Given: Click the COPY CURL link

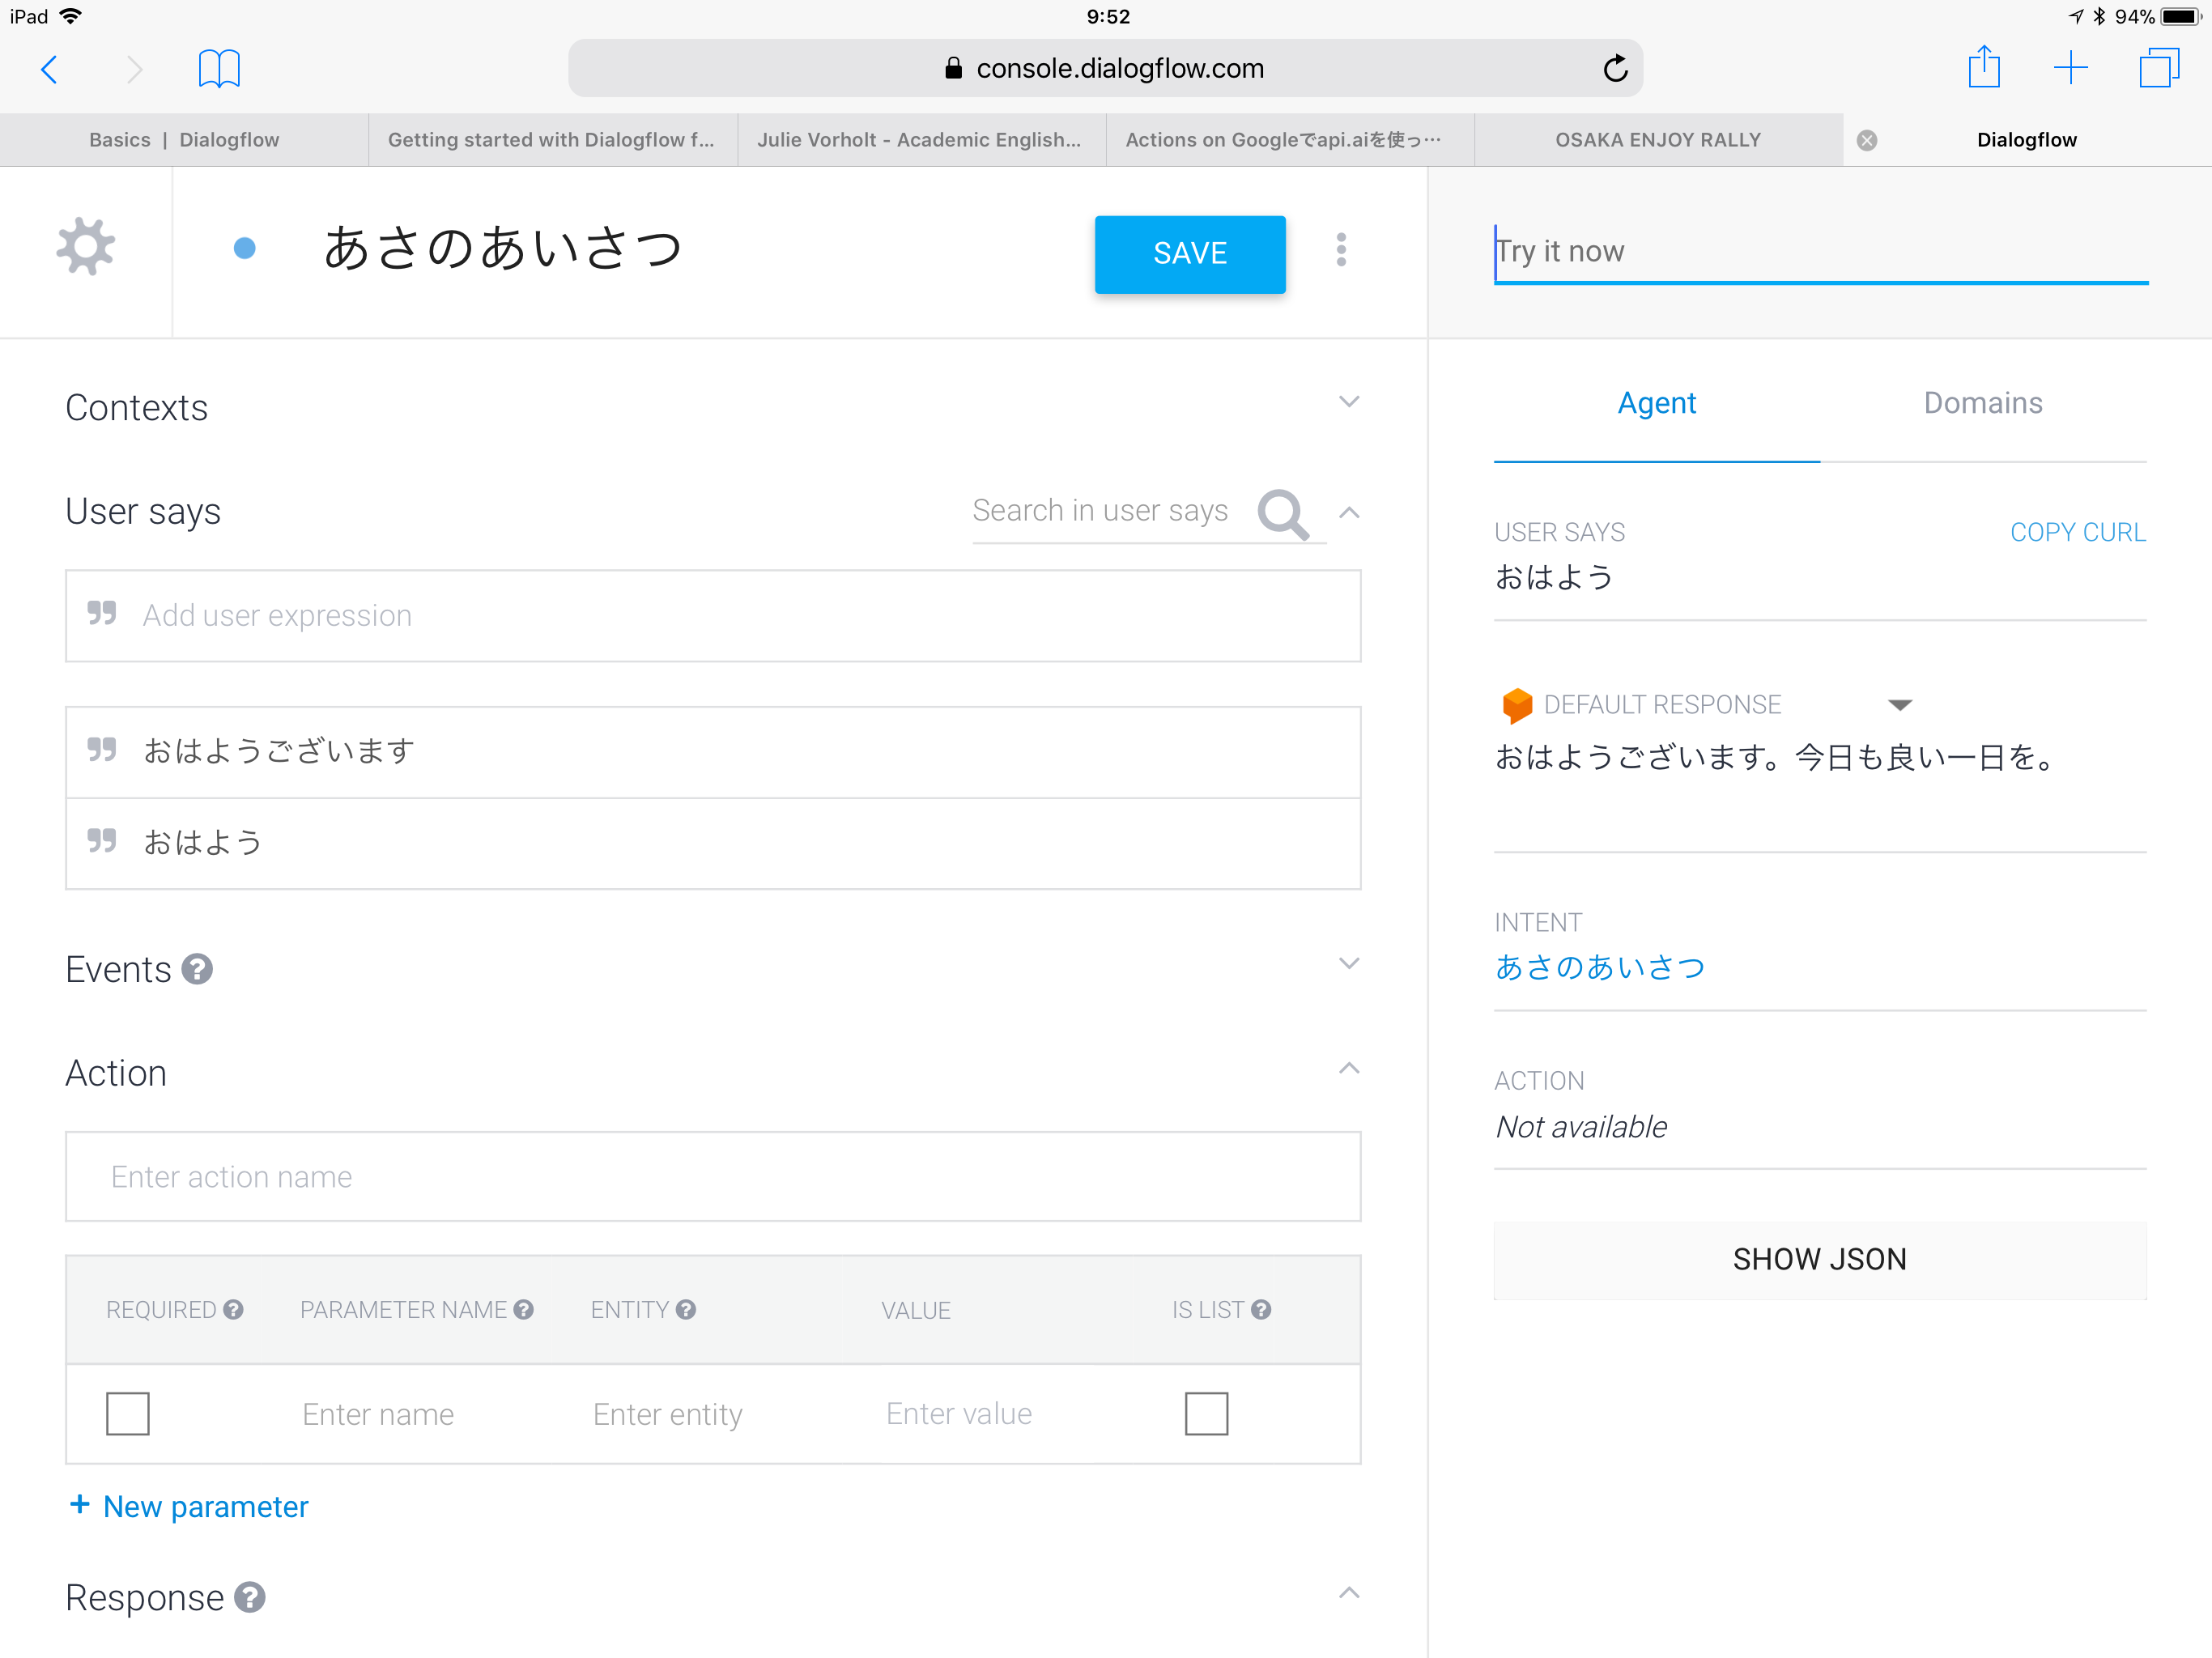Looking at the screenshot, I should (x=2077, y=532).
